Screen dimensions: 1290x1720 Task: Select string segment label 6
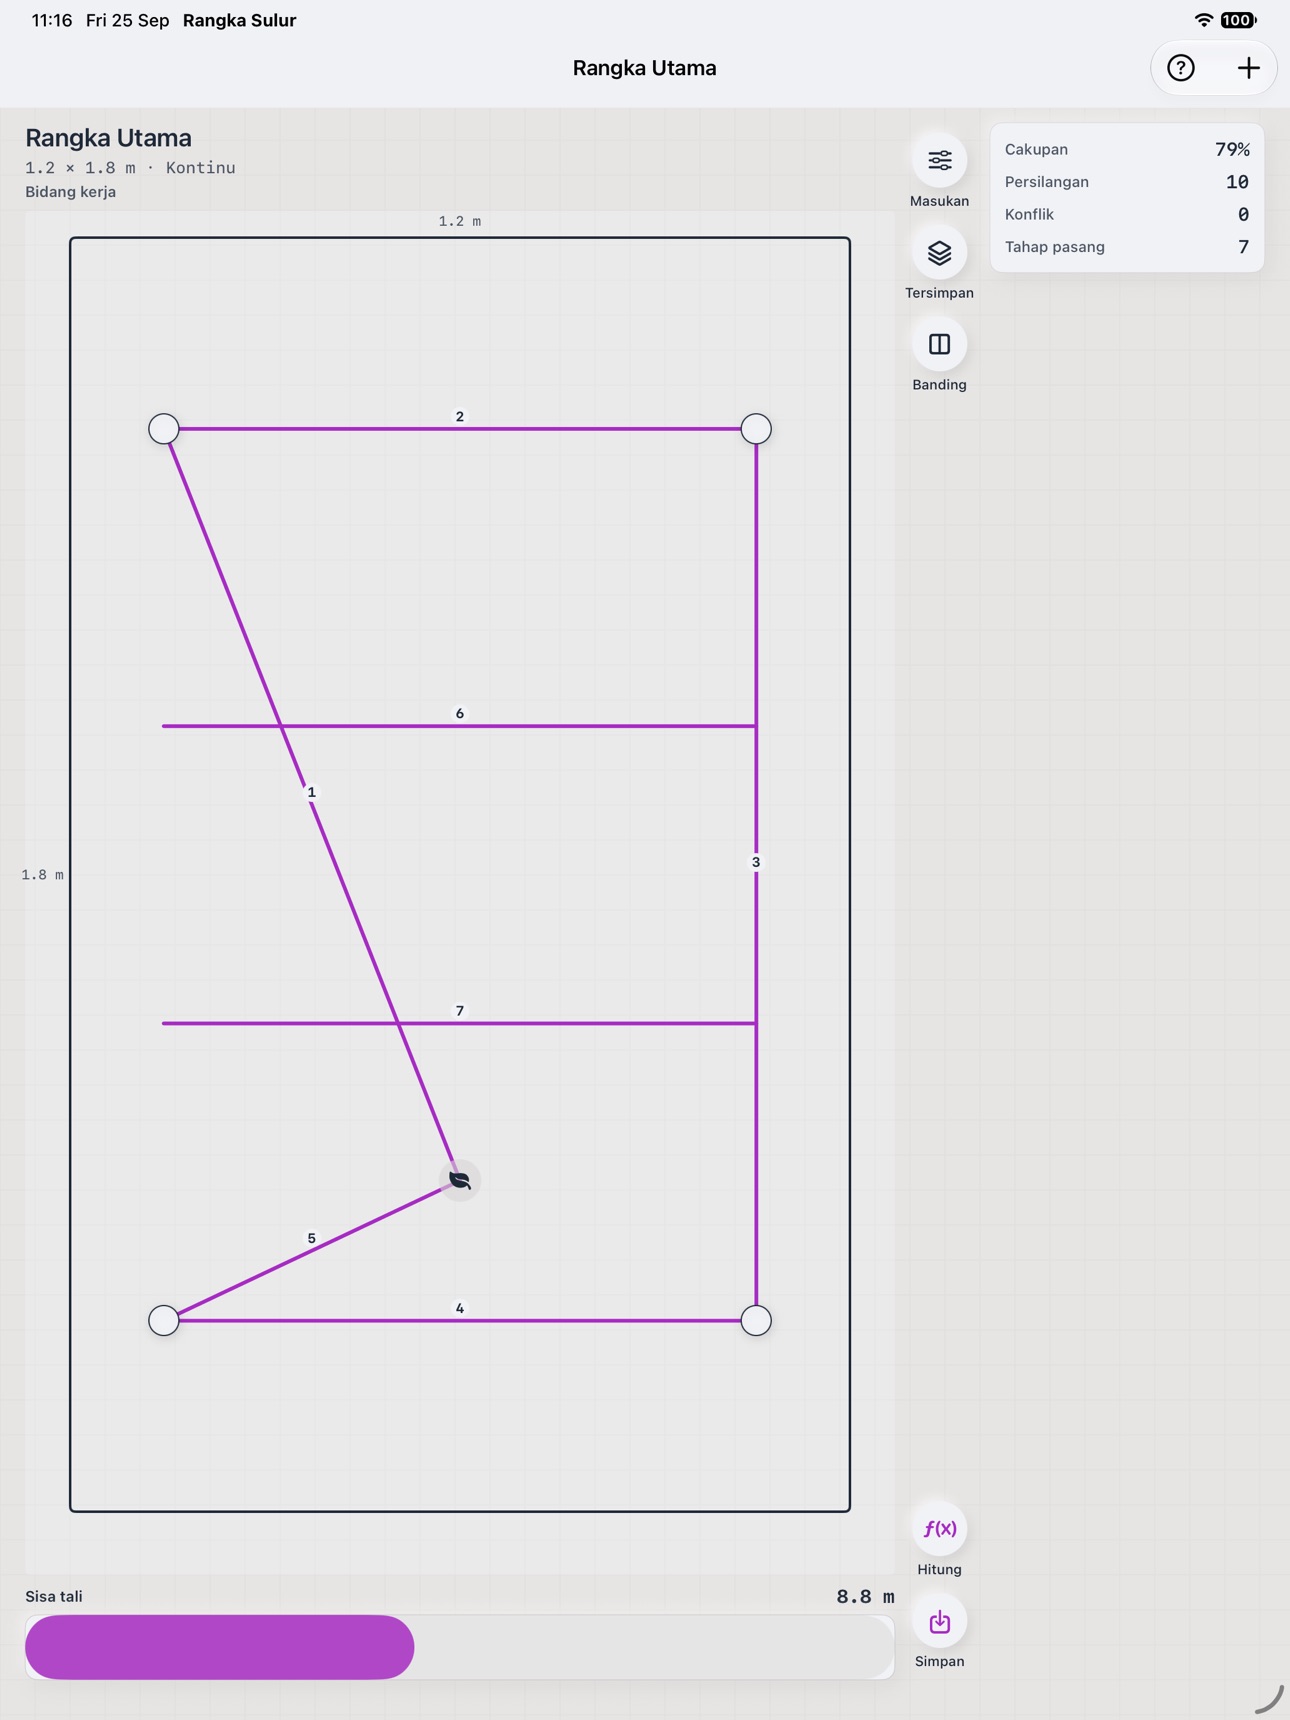(460, 713)
